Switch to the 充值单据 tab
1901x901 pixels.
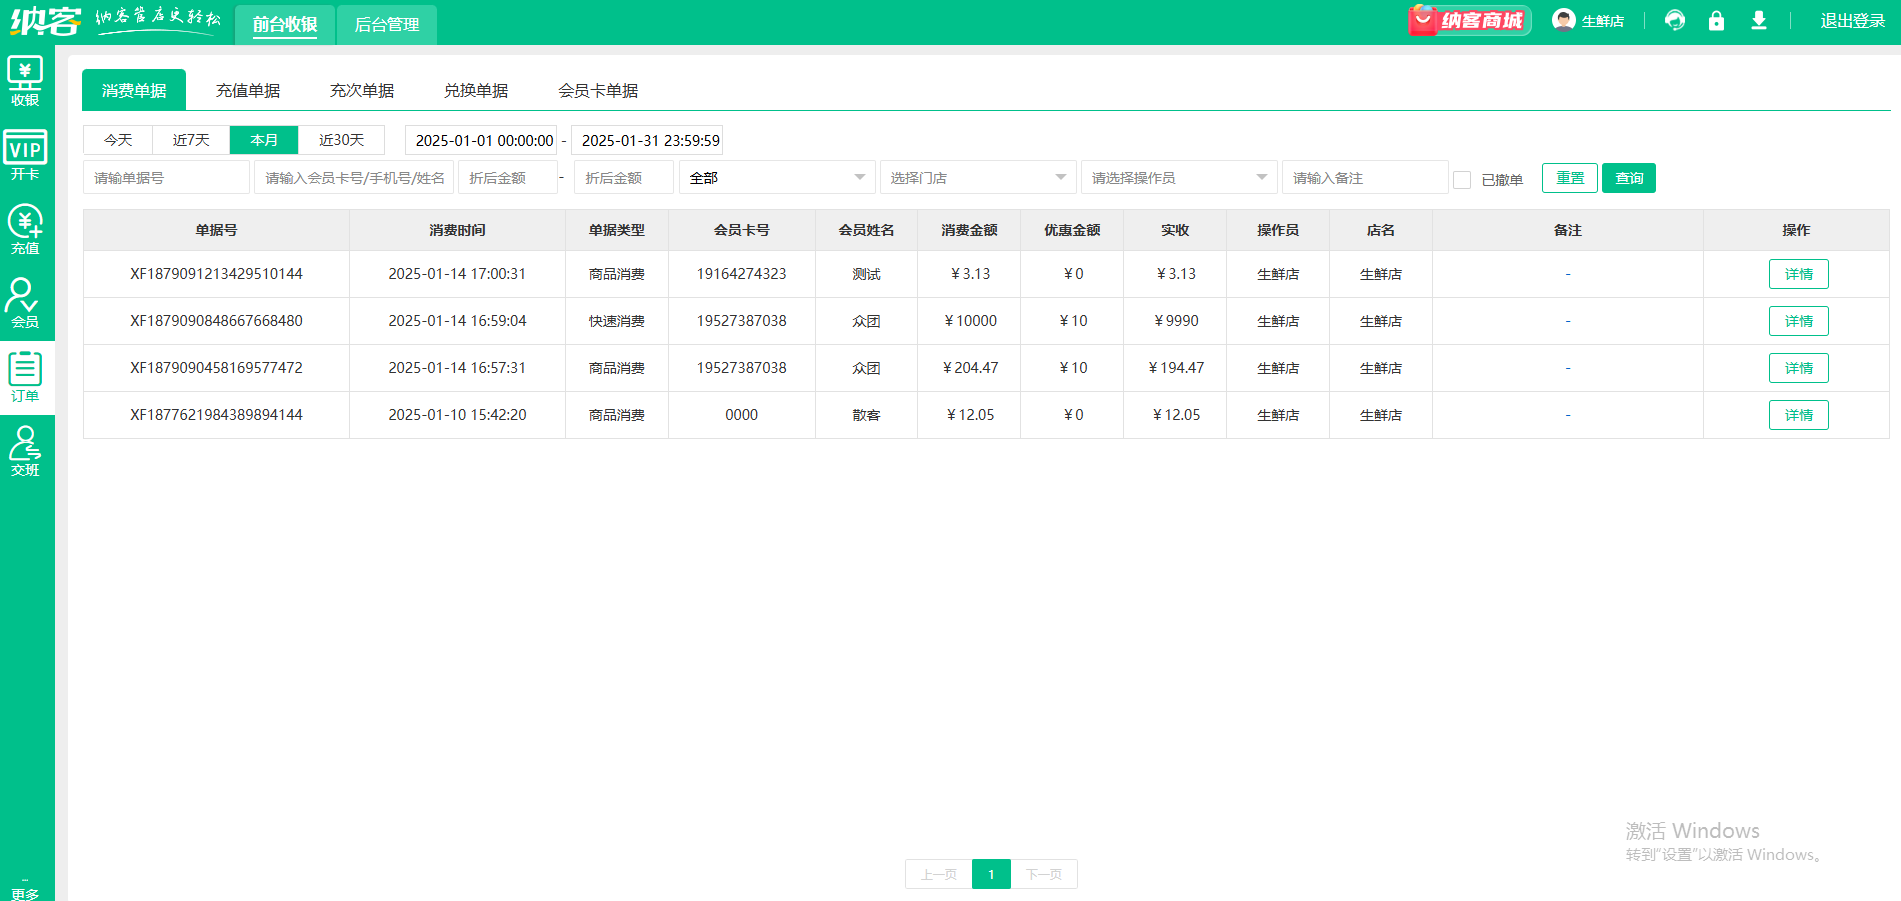[x=248, y=91]
